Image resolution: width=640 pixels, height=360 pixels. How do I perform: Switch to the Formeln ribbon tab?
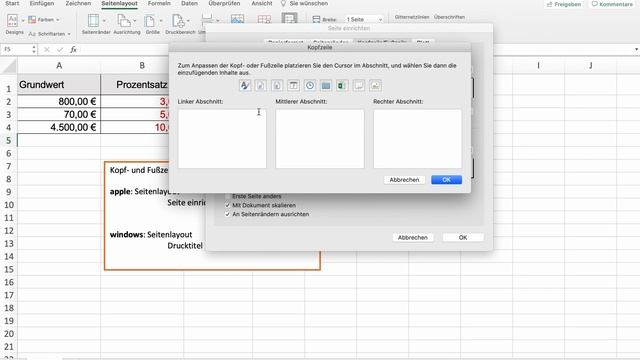pyautogui.click(x=159, y=3)
